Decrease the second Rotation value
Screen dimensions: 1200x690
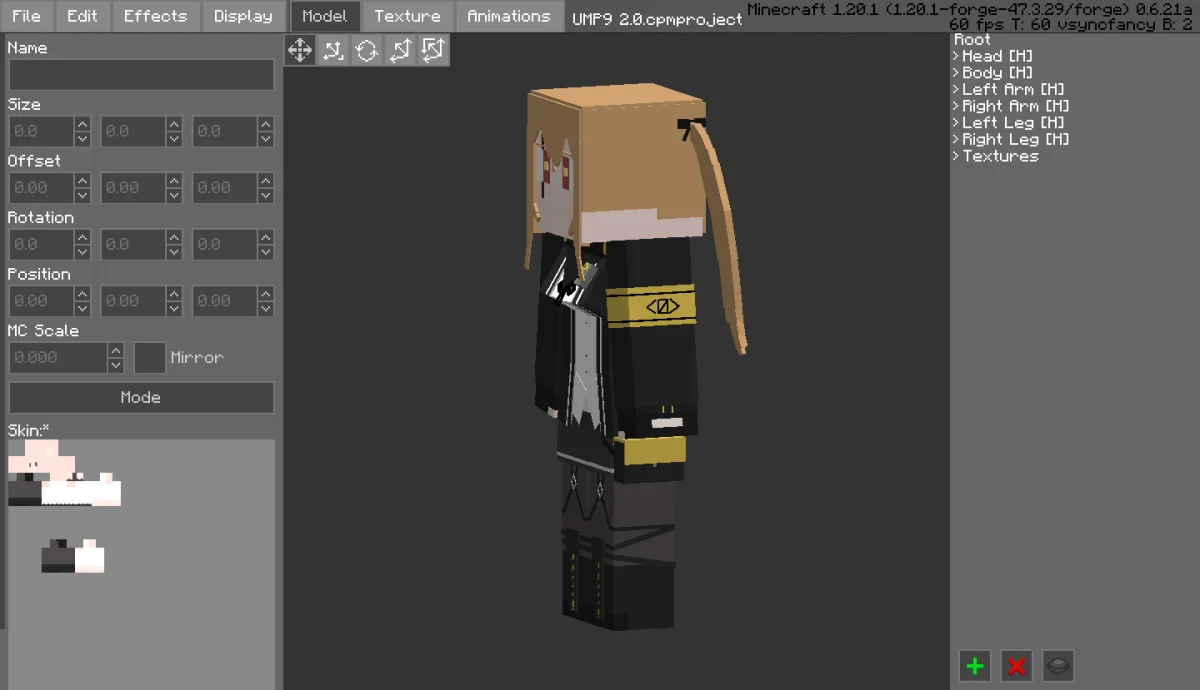click(175, 252)
